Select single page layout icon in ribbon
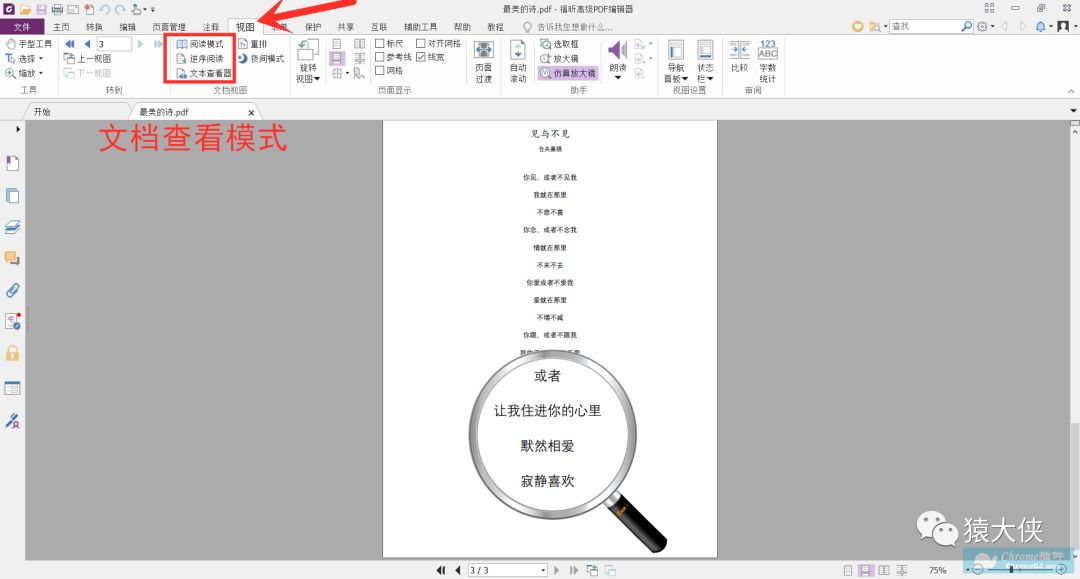The image size is (1080, 579). (x=337, y=43)
